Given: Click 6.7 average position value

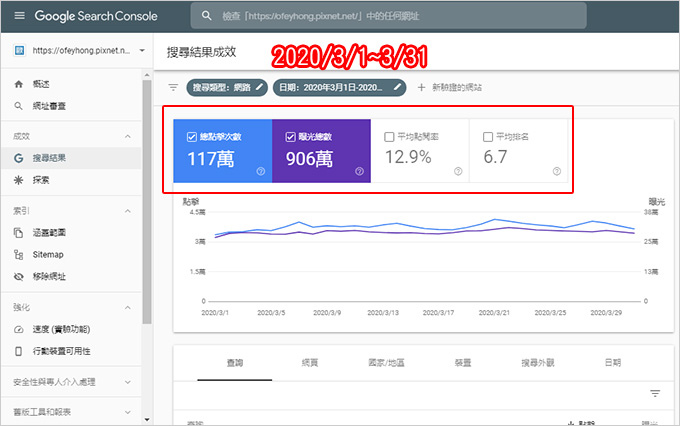Looking at the screenshot, I should 495,157.
